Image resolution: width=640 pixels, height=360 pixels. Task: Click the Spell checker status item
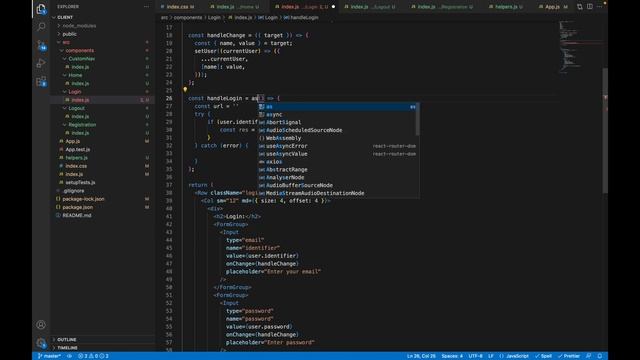point(543,356)
